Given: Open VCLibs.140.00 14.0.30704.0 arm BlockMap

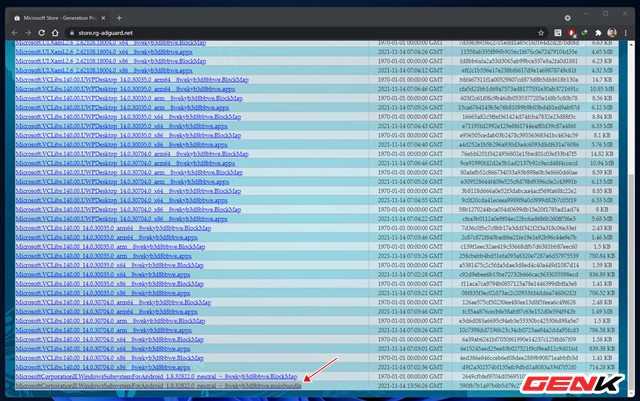Looking at the screenshot, I should 110,321.
